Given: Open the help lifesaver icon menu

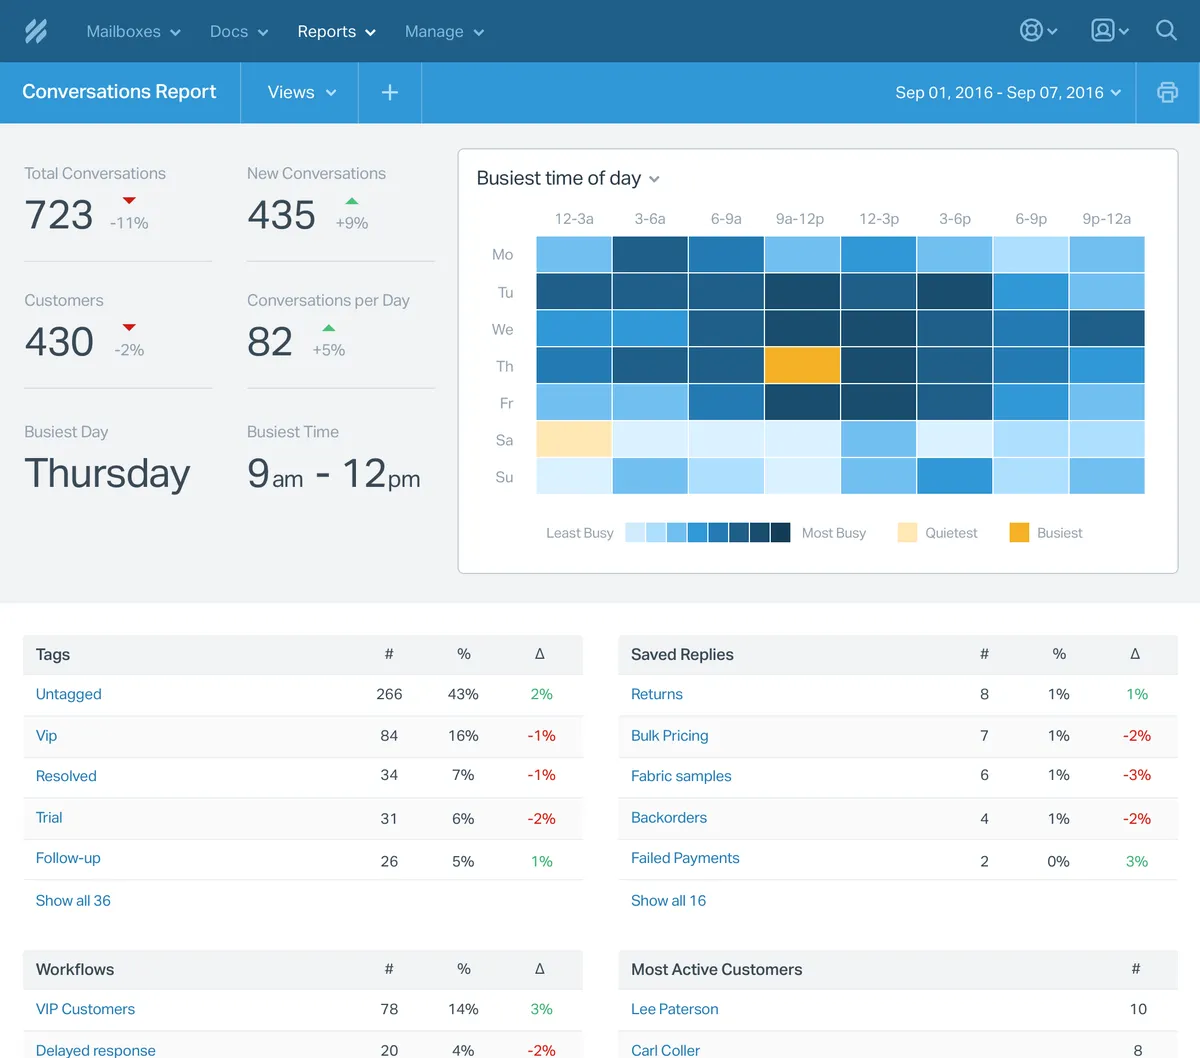Looking at the screenshot, I should 1038,31.
